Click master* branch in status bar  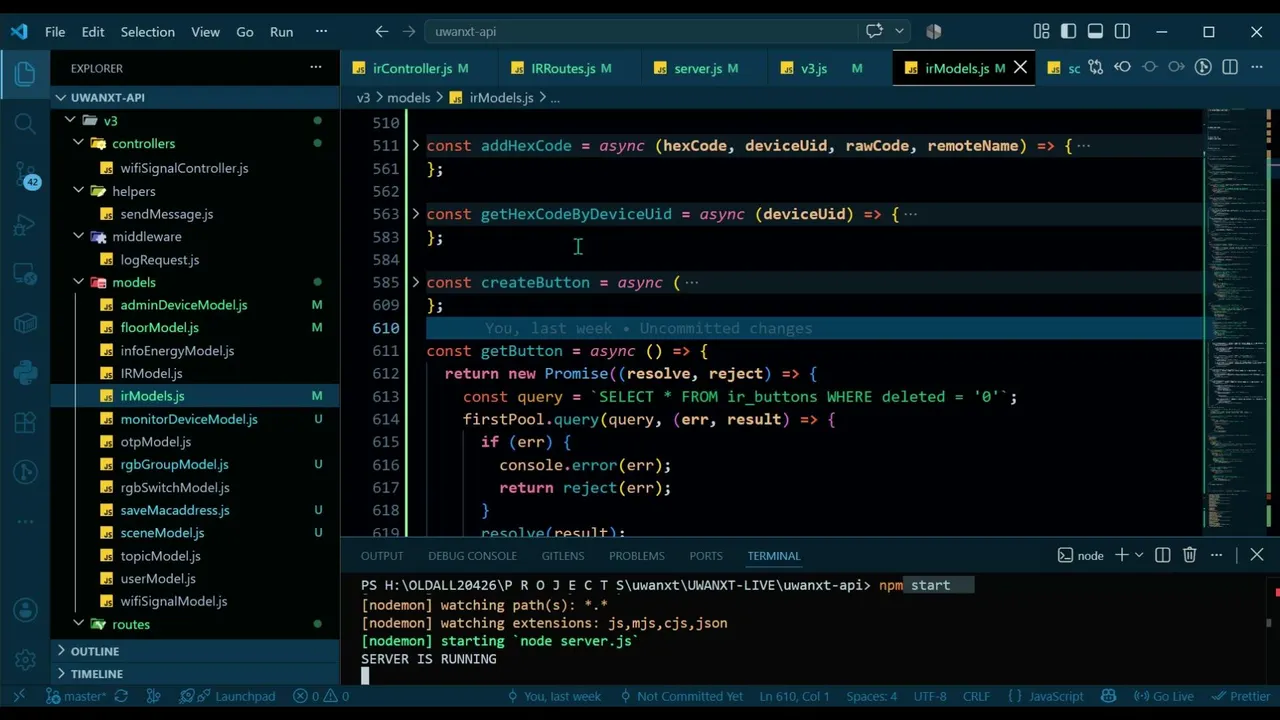tap(77, 696)
